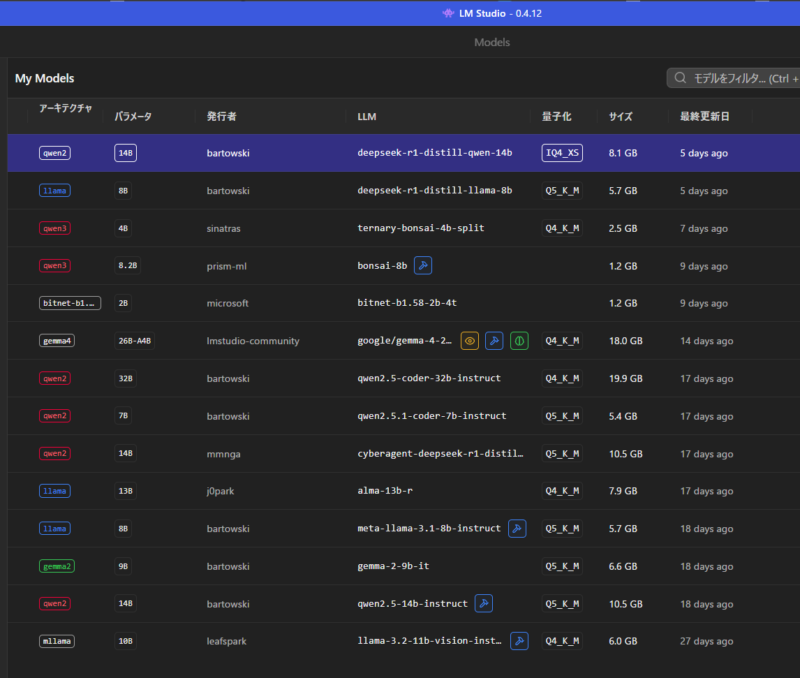Click qwen3 badge on ternary-bonsai row
The height and width of the screenshot is (678, 800).
tap(55, 228)
